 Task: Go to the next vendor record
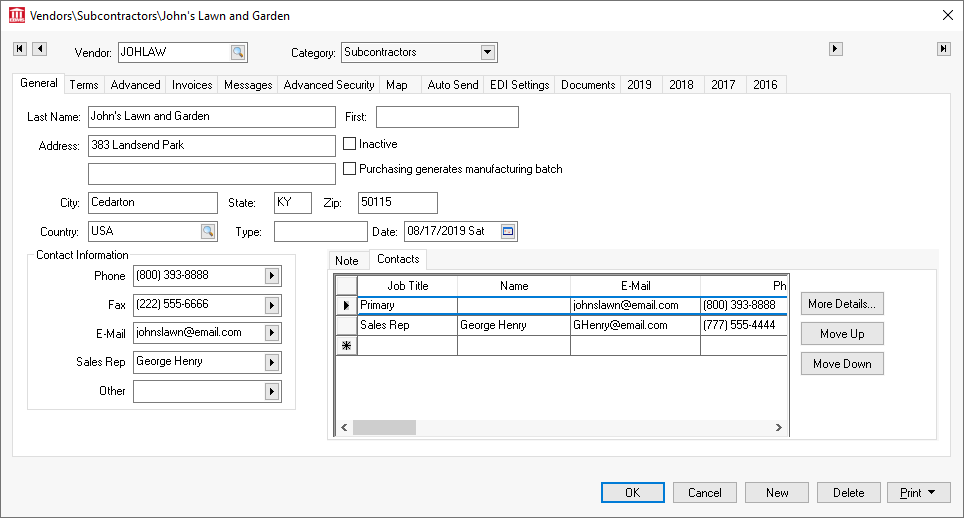(836, 49)
